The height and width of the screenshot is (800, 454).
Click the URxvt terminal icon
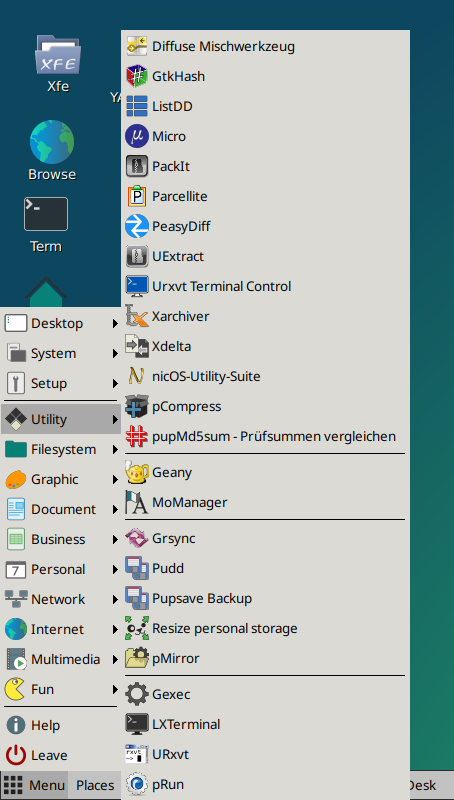pyautogui.click(x=137, y=755)
